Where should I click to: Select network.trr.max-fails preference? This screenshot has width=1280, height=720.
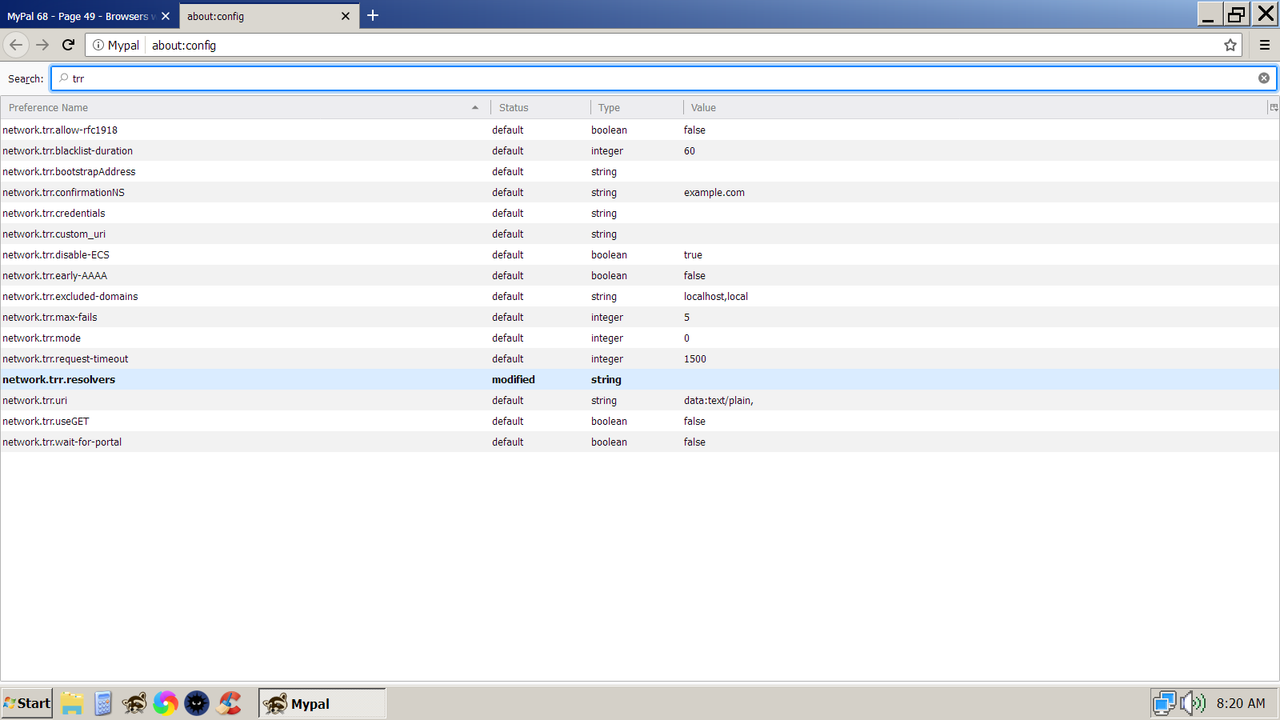pyautogui.click(x=640, y=317)
